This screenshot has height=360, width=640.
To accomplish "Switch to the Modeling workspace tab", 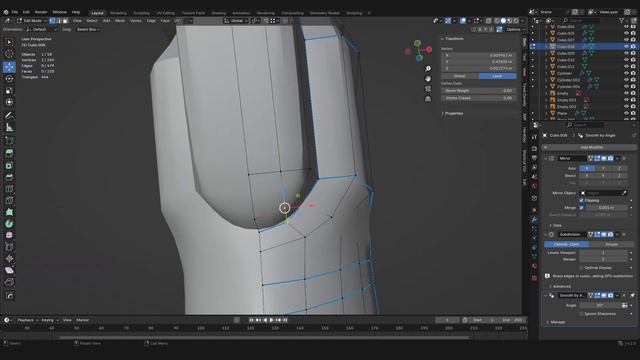I will [x=118, y=13].
